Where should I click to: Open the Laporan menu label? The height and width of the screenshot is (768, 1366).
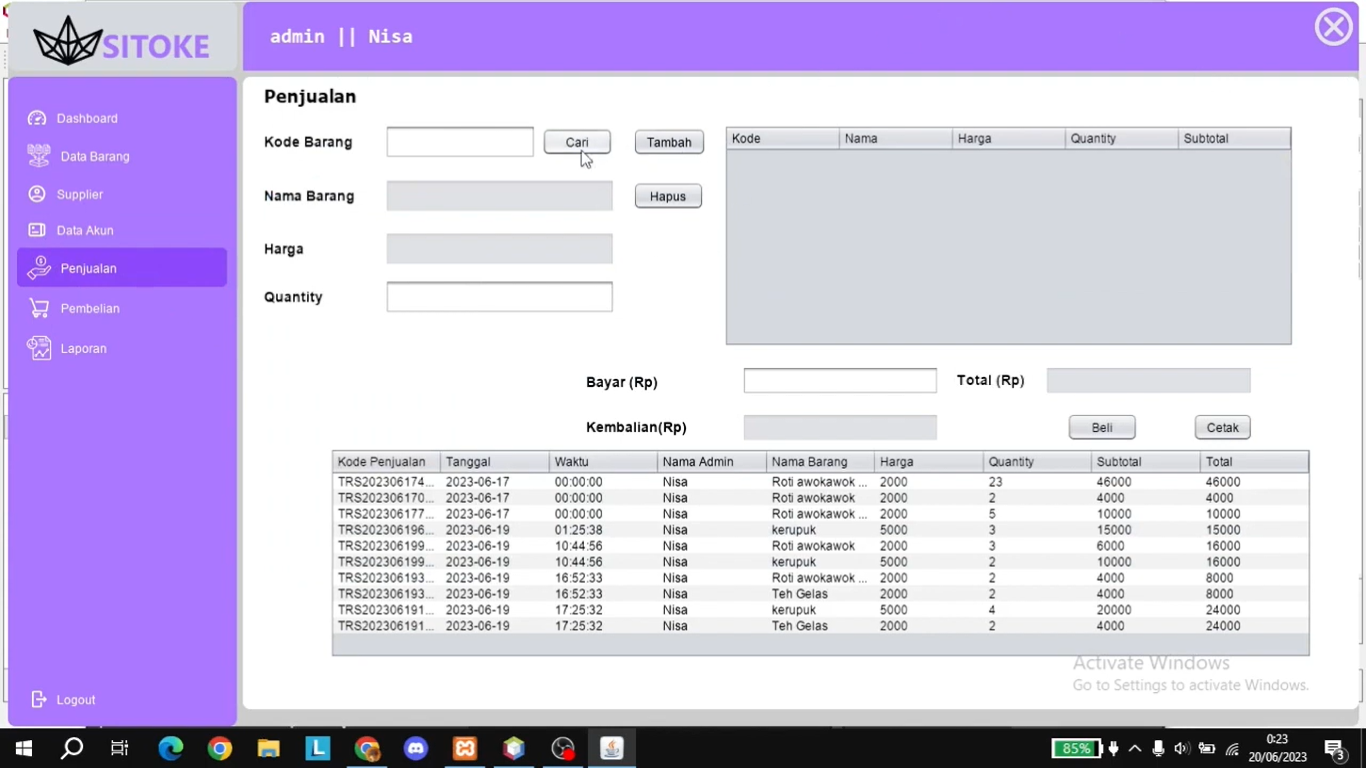(x=83, y=348)
